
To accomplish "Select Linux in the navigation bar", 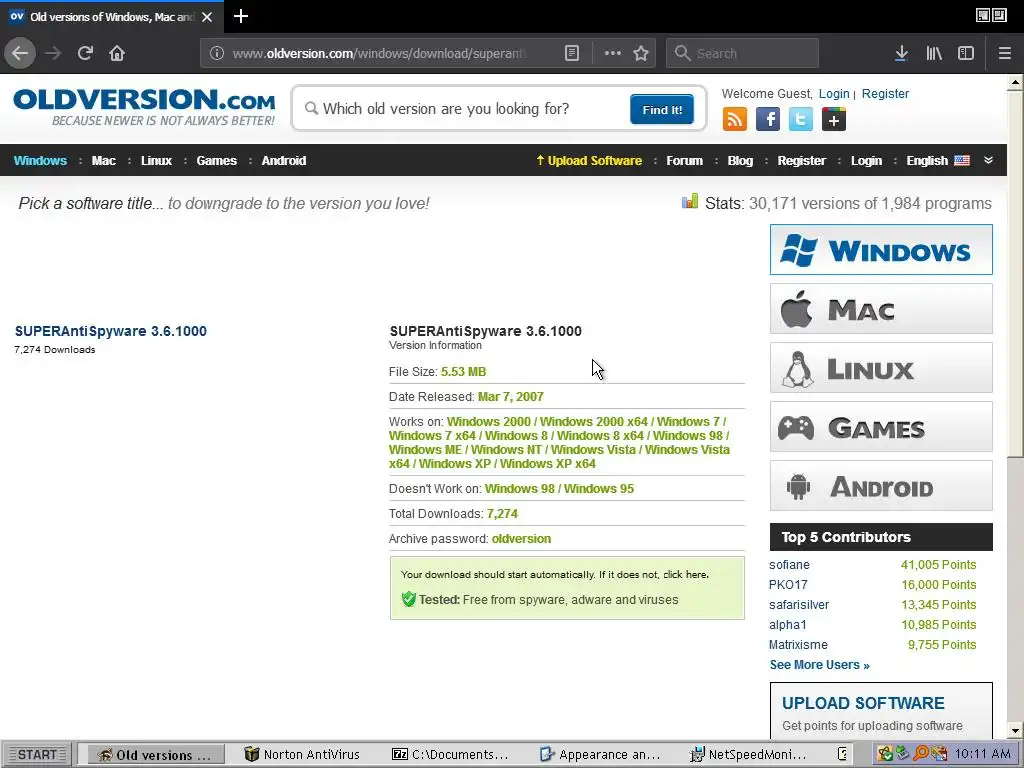I will 157,161.
